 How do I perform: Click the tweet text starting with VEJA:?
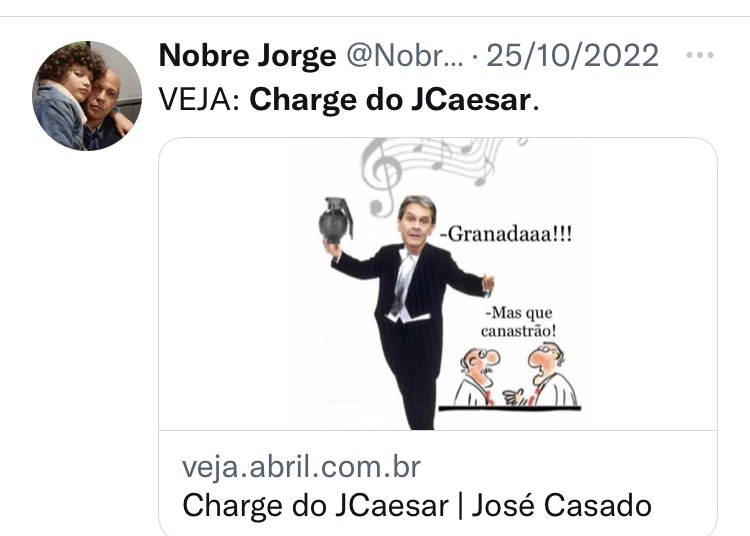(x=349, y=100)
